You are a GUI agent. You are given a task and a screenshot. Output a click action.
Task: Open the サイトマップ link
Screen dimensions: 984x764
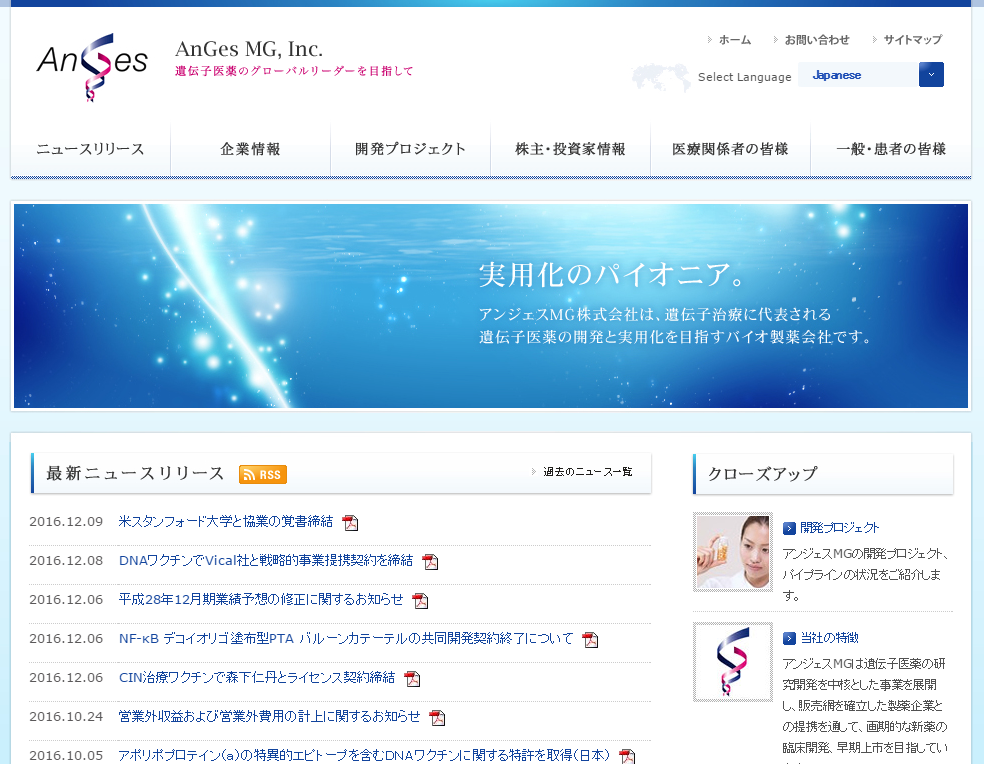[x=913, y=40]
